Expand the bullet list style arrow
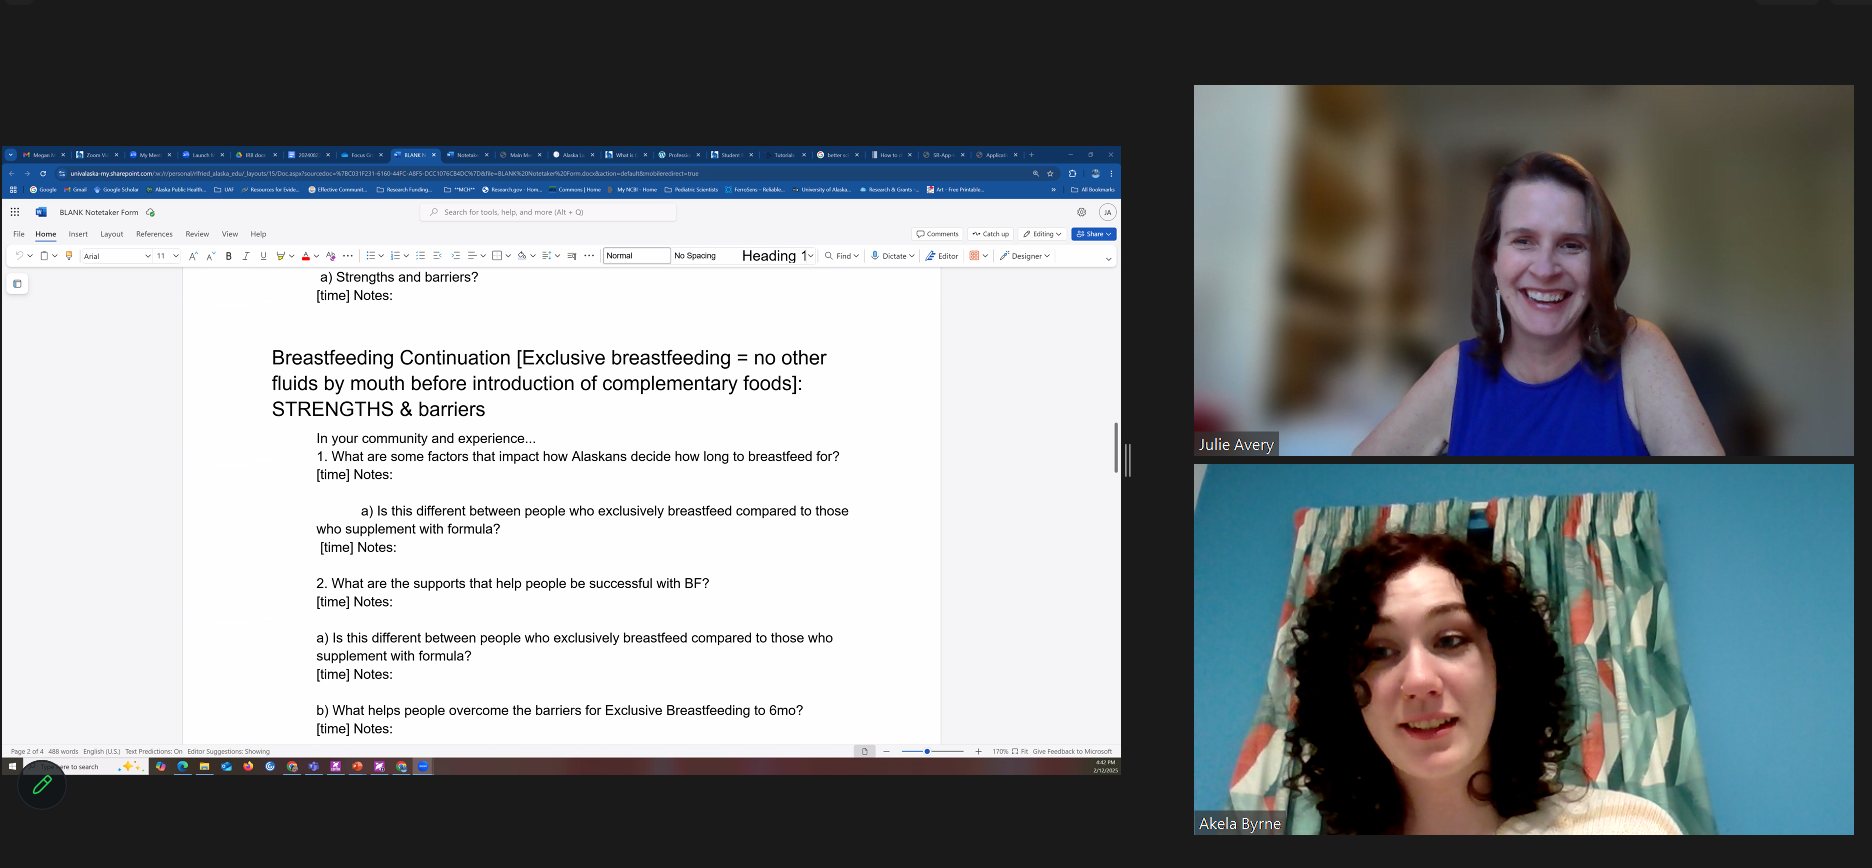Viewport: 1872px width, 868px height. pos(382,256)
